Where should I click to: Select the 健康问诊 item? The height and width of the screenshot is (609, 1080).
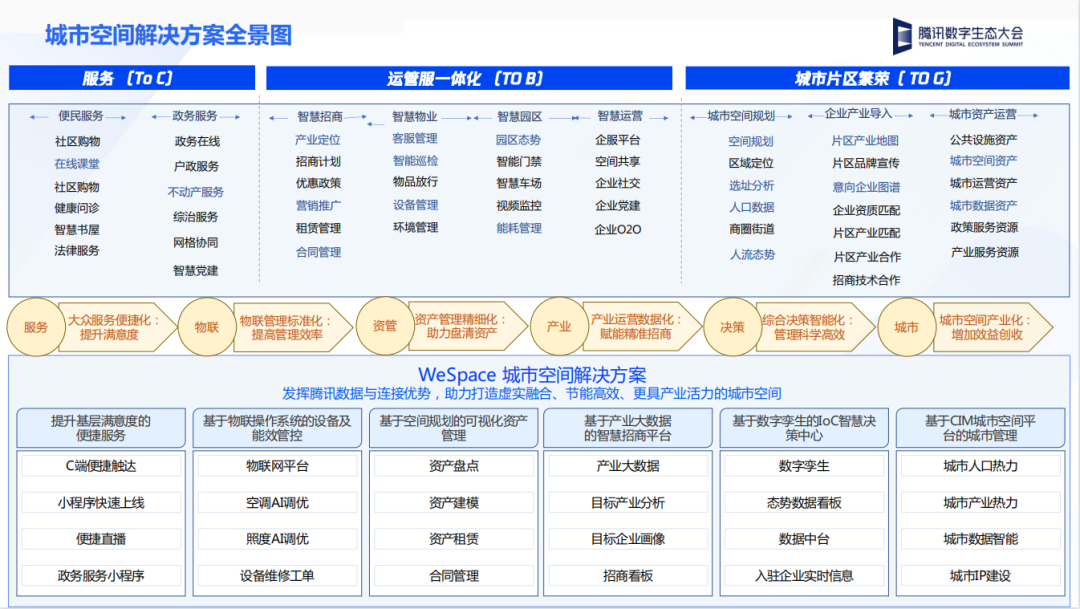pyautogui.click(x=77, y=207)
